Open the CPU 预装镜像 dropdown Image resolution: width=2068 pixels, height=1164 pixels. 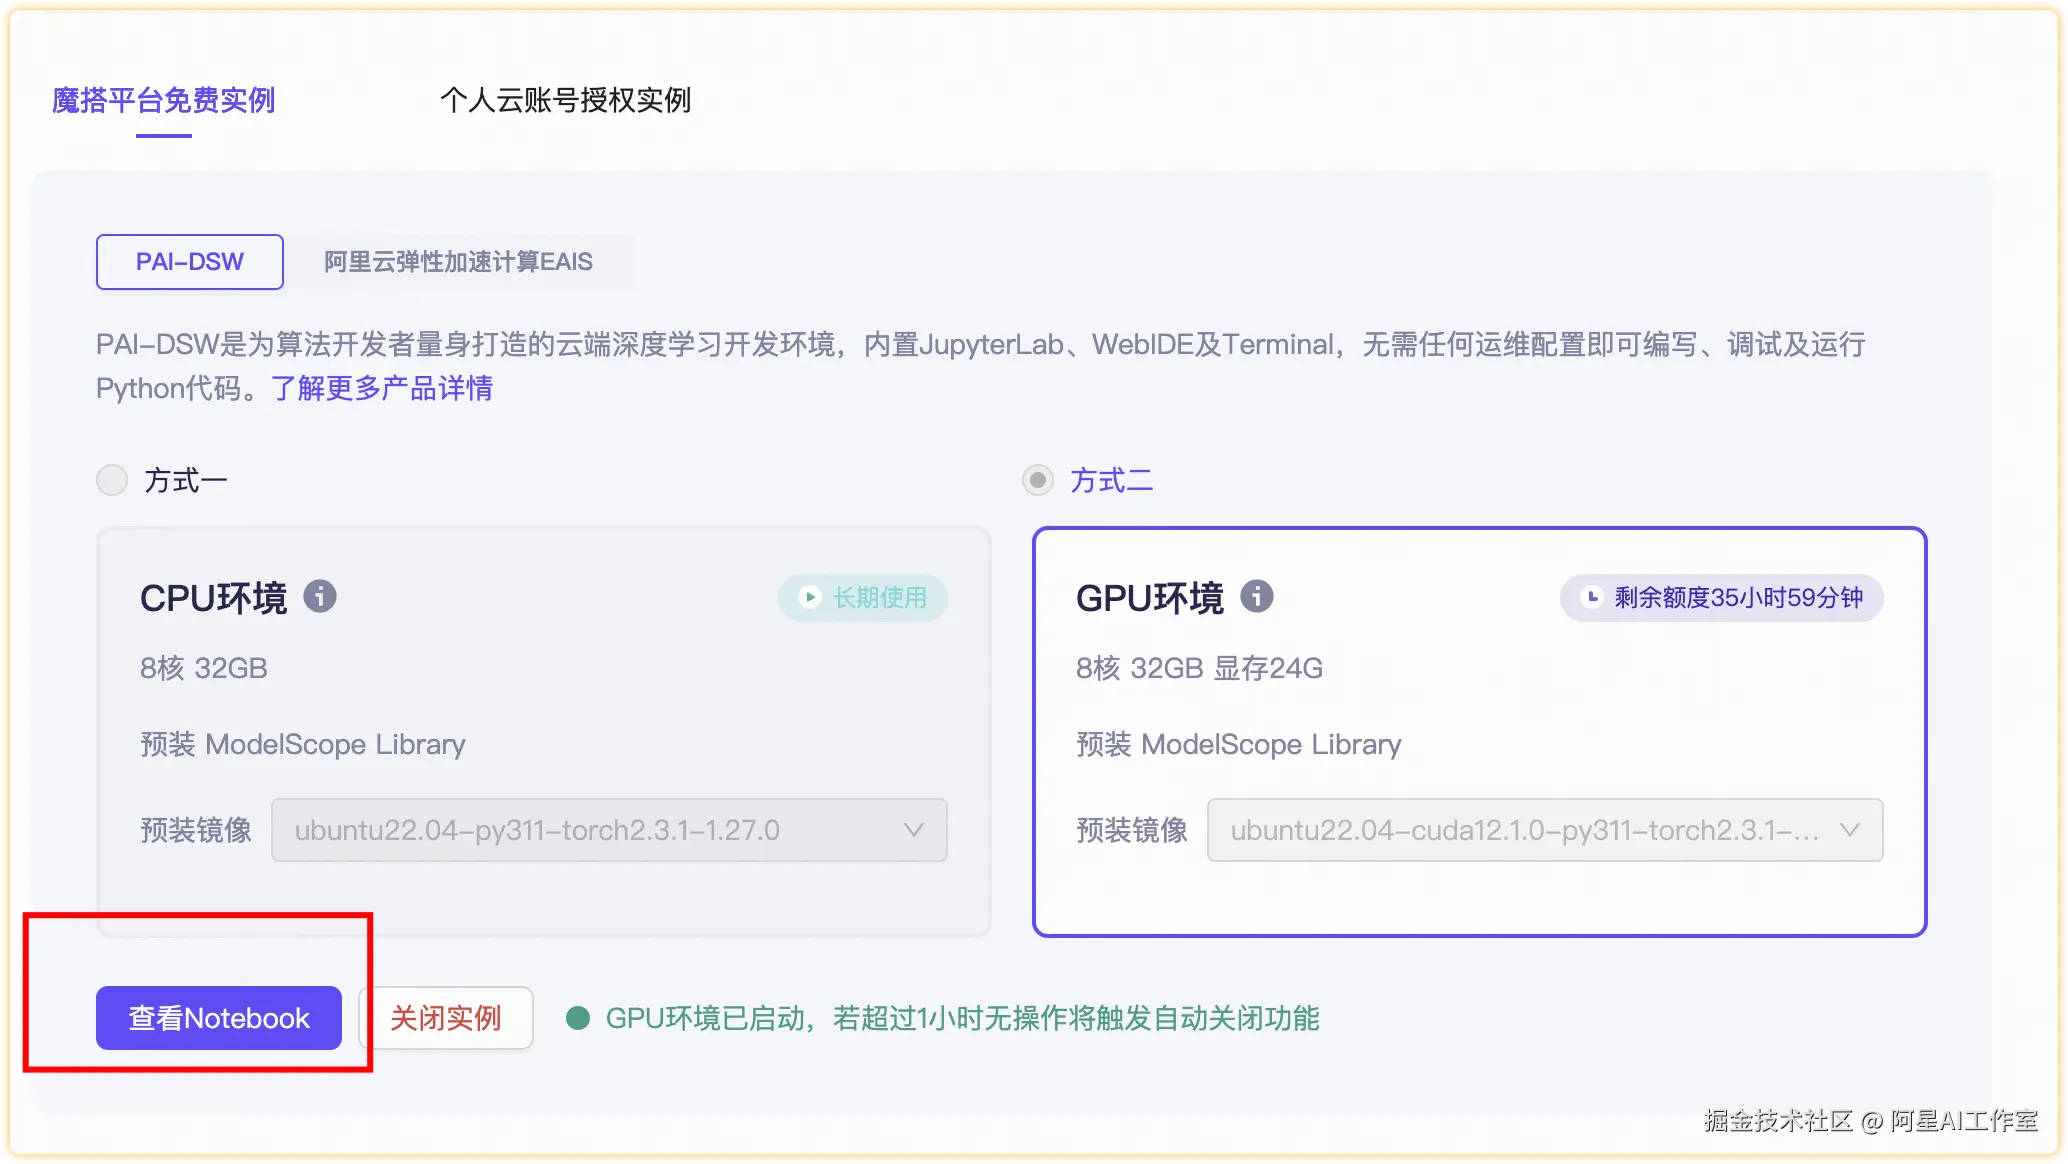pyautogui.click(x=608, y=830)
